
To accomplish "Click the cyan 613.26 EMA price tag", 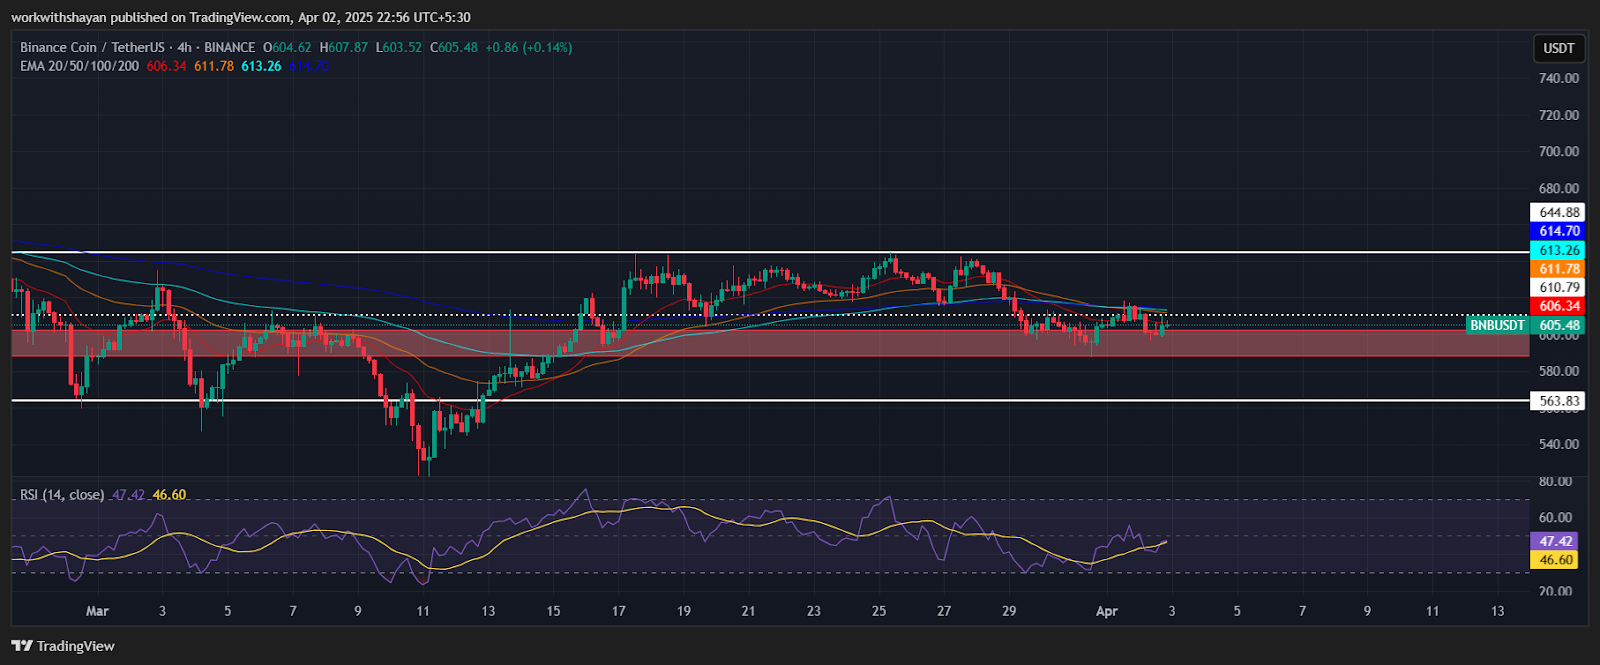I will tap(1558, 250).
